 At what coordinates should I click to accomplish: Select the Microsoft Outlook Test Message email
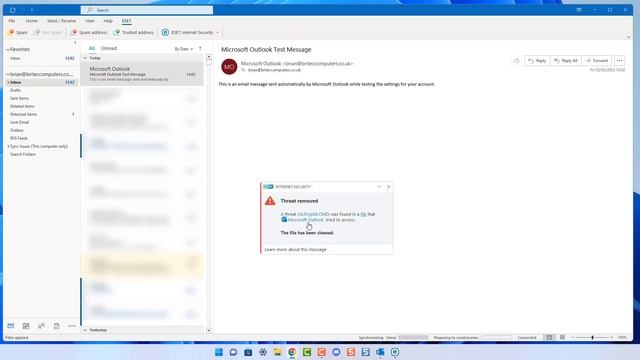tap(142, 74)
